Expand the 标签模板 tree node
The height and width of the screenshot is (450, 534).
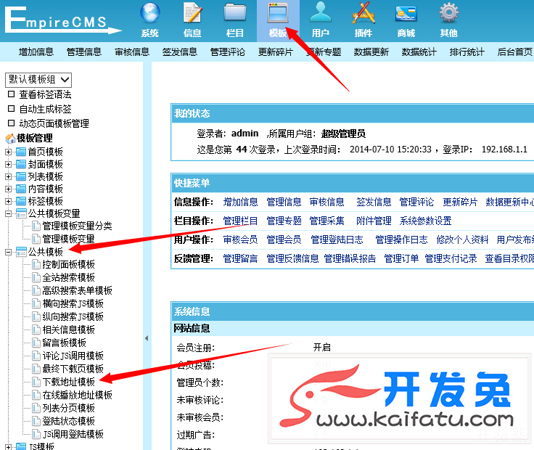(x=9, y=201)
